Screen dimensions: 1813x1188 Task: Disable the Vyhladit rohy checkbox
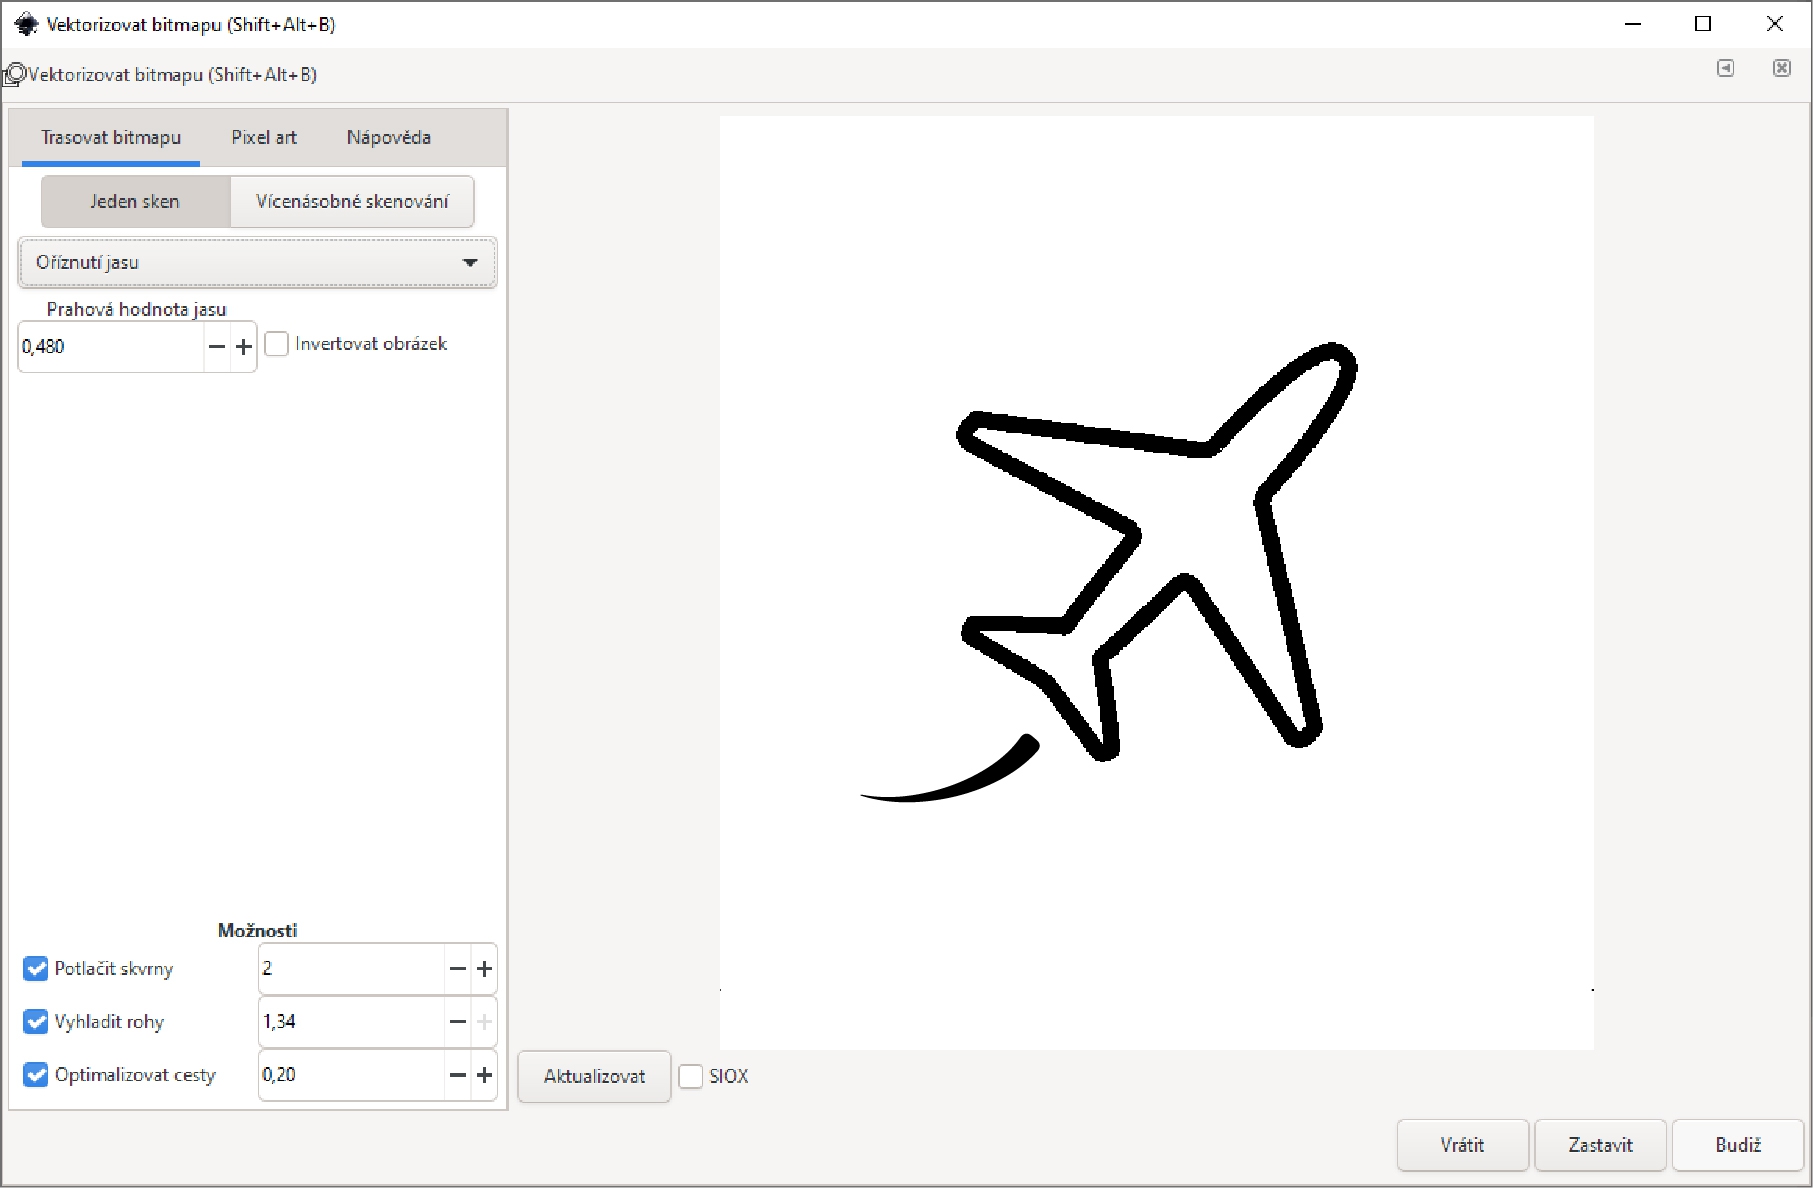tap(36, 1022)
